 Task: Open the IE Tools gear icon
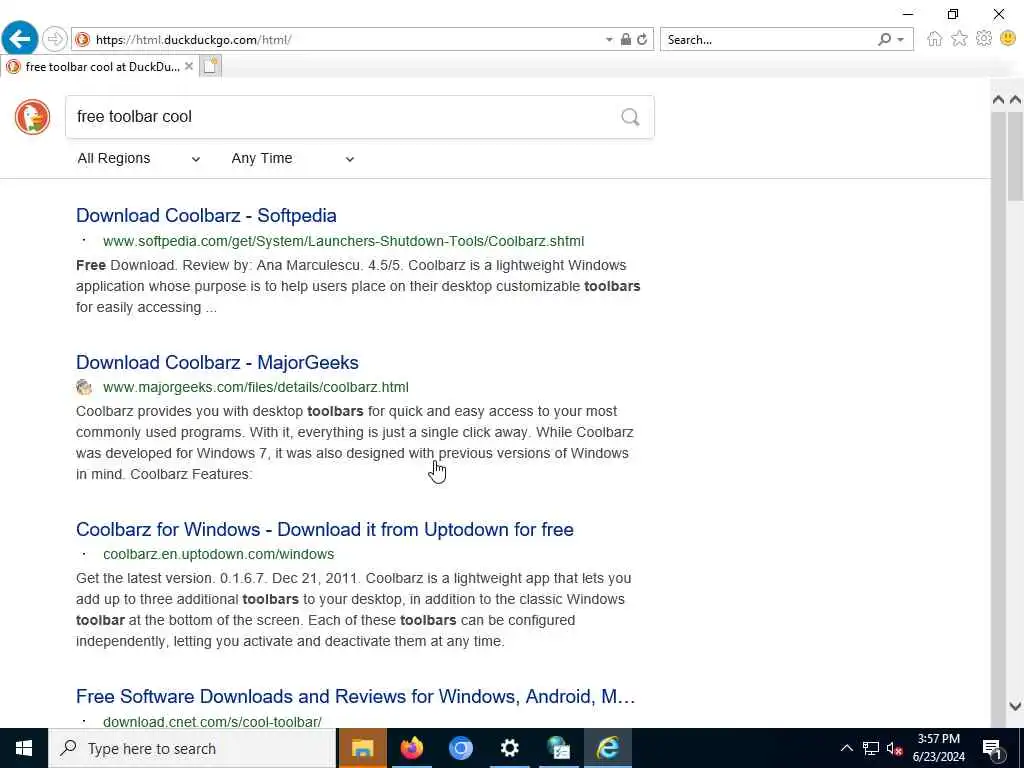click(x=984, y=39)
